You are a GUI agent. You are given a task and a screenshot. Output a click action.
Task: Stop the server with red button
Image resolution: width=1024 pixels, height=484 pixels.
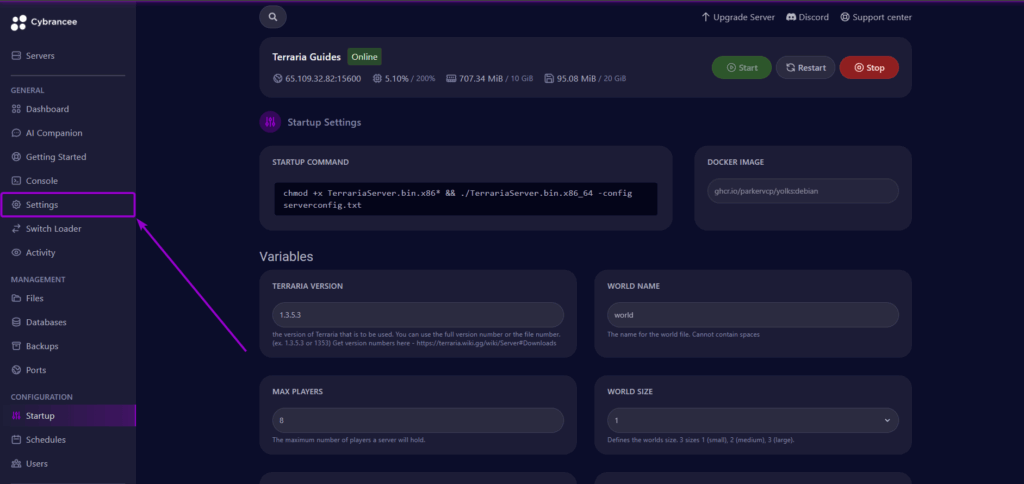pos(869,67)
